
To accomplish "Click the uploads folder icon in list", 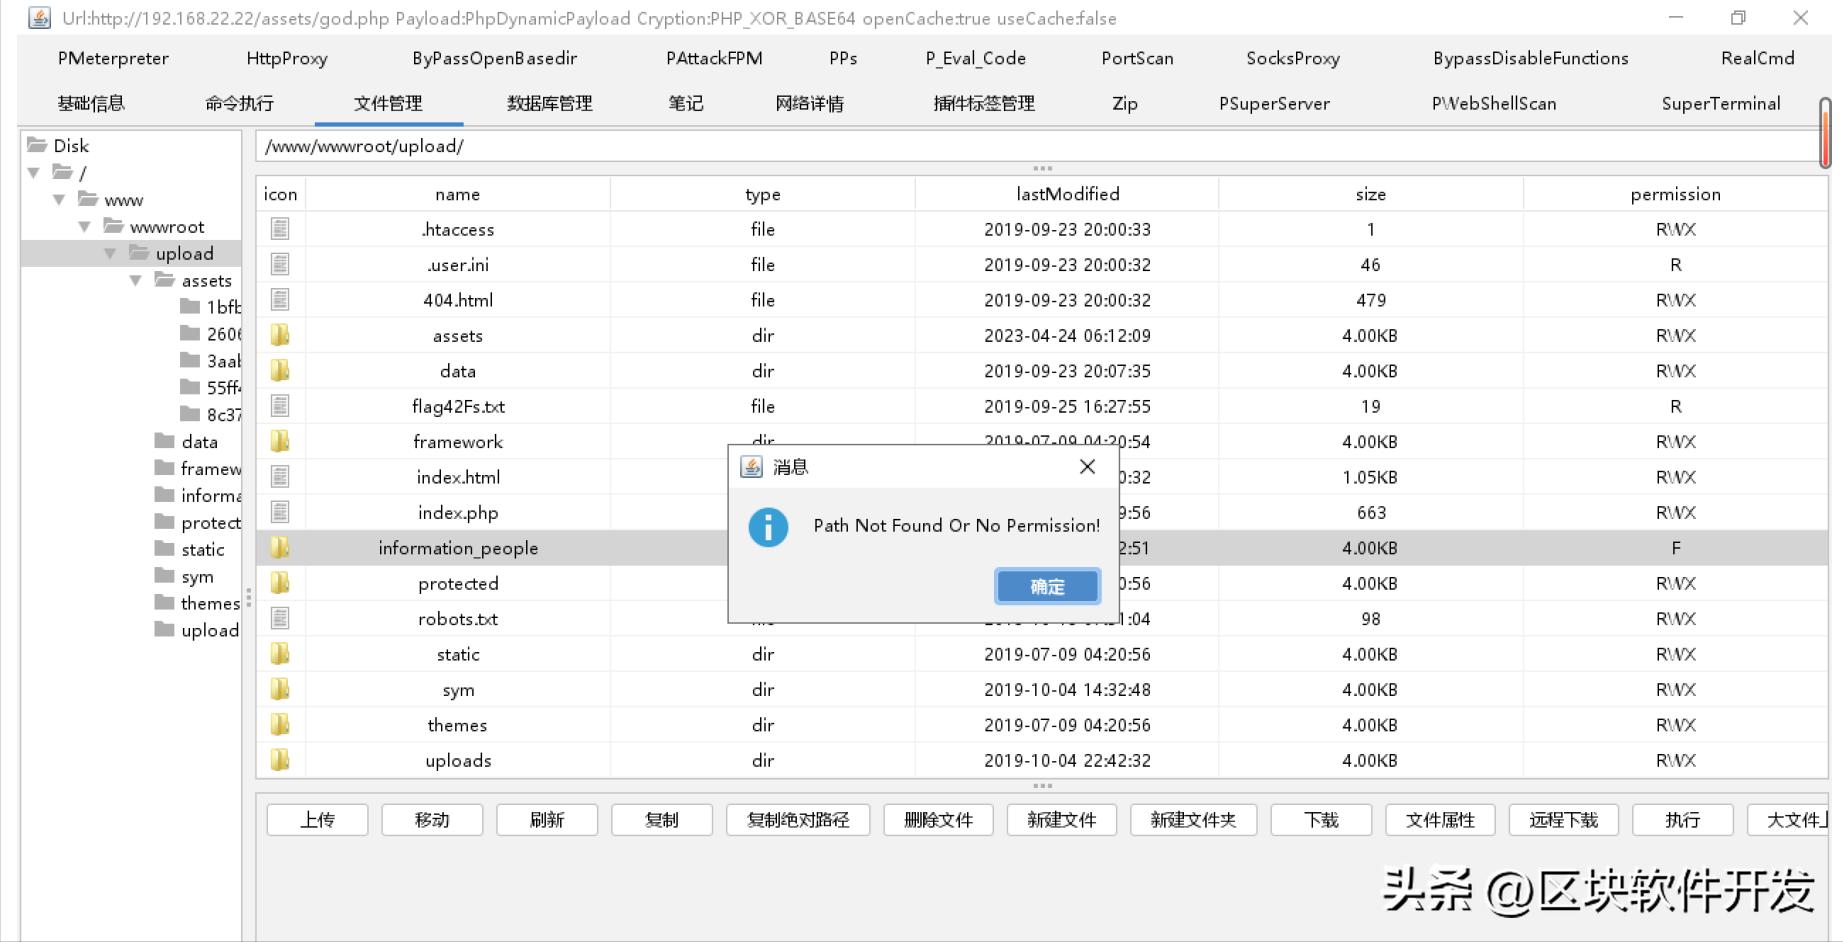I will point(280,760).
